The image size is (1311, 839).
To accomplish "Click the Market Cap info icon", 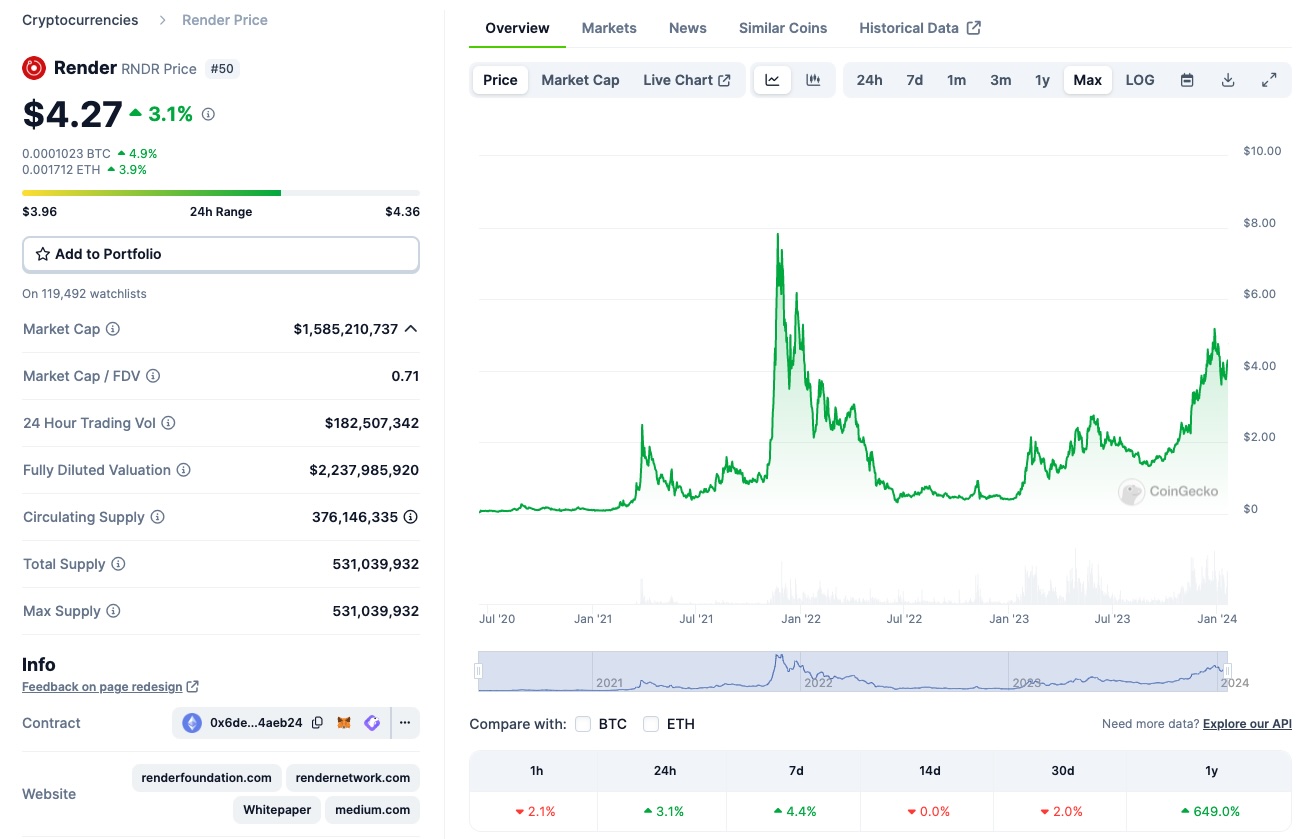I will 113,329.
